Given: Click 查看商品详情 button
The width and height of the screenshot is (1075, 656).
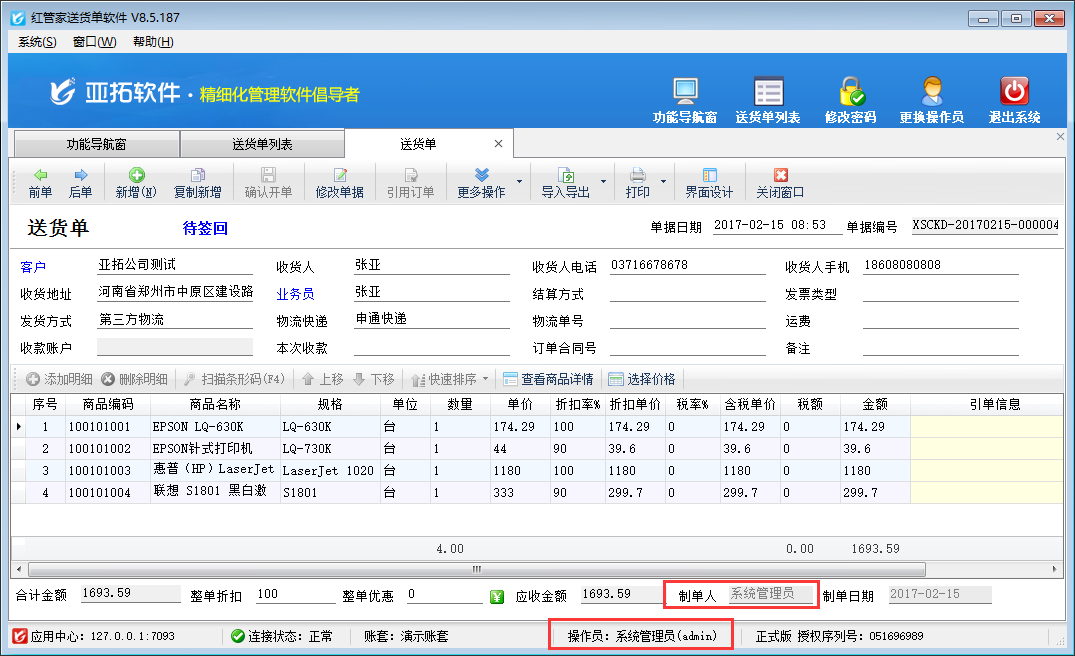Looking at the screenshot, I should coord(548,380).
